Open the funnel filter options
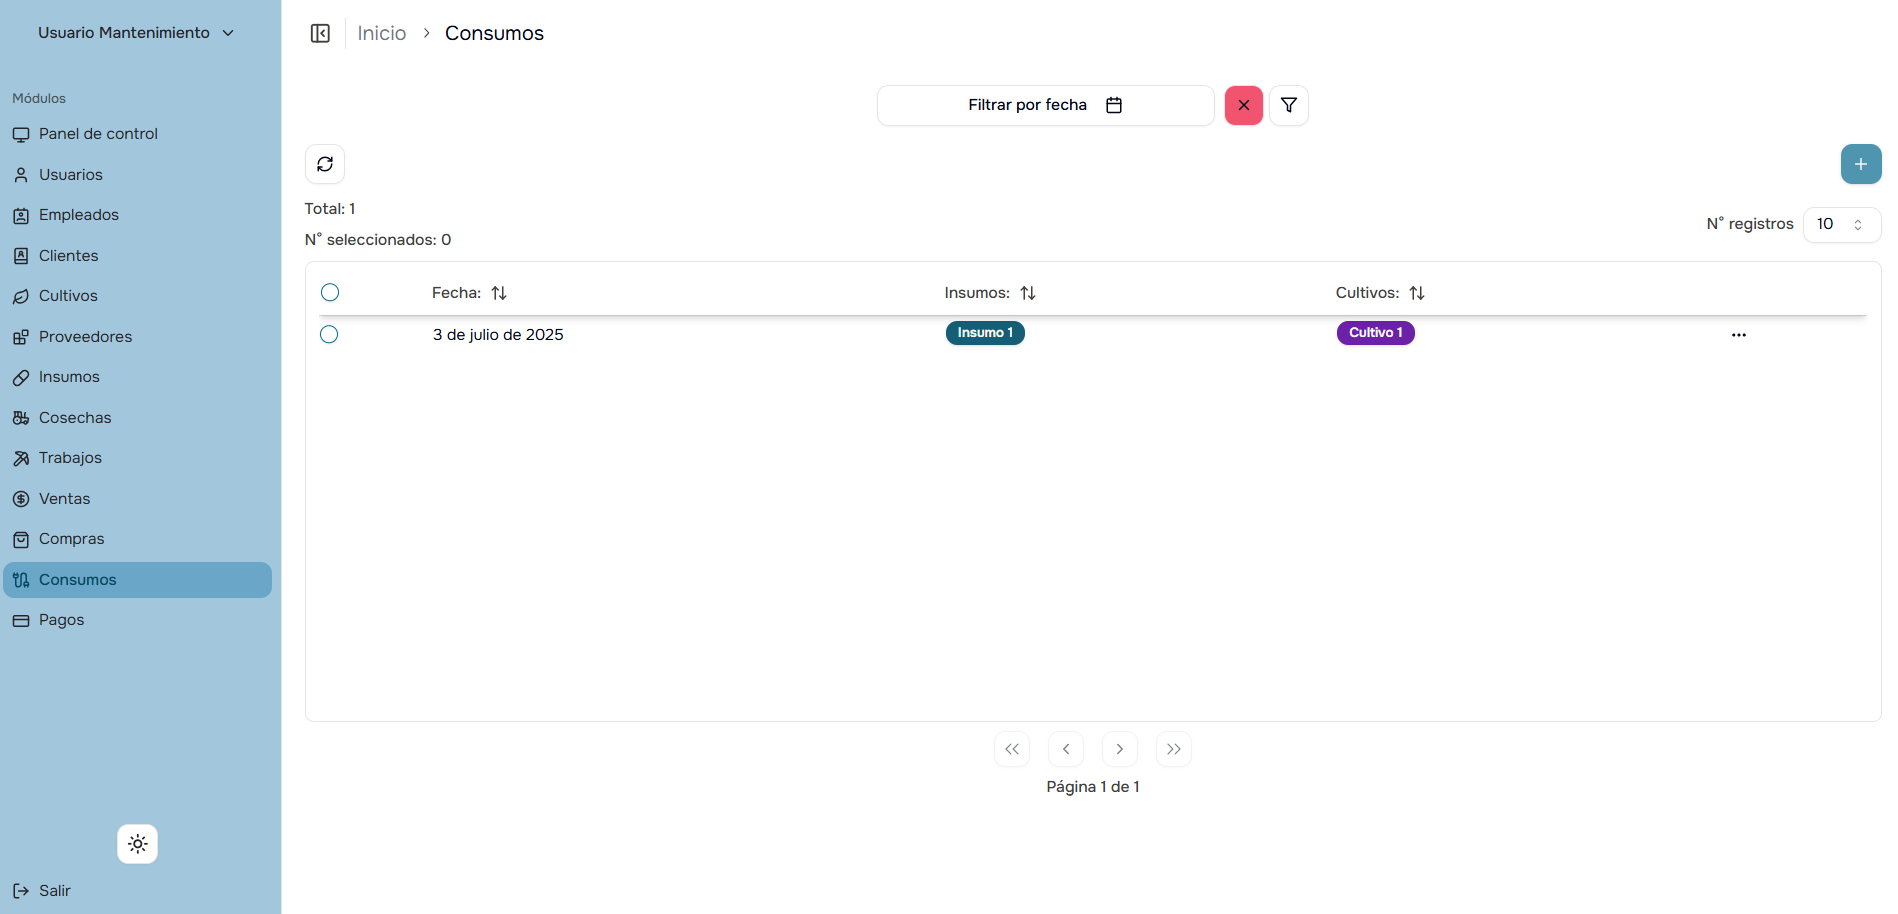The height and width of the screenshot is (914, 1898). point(1288,105)
